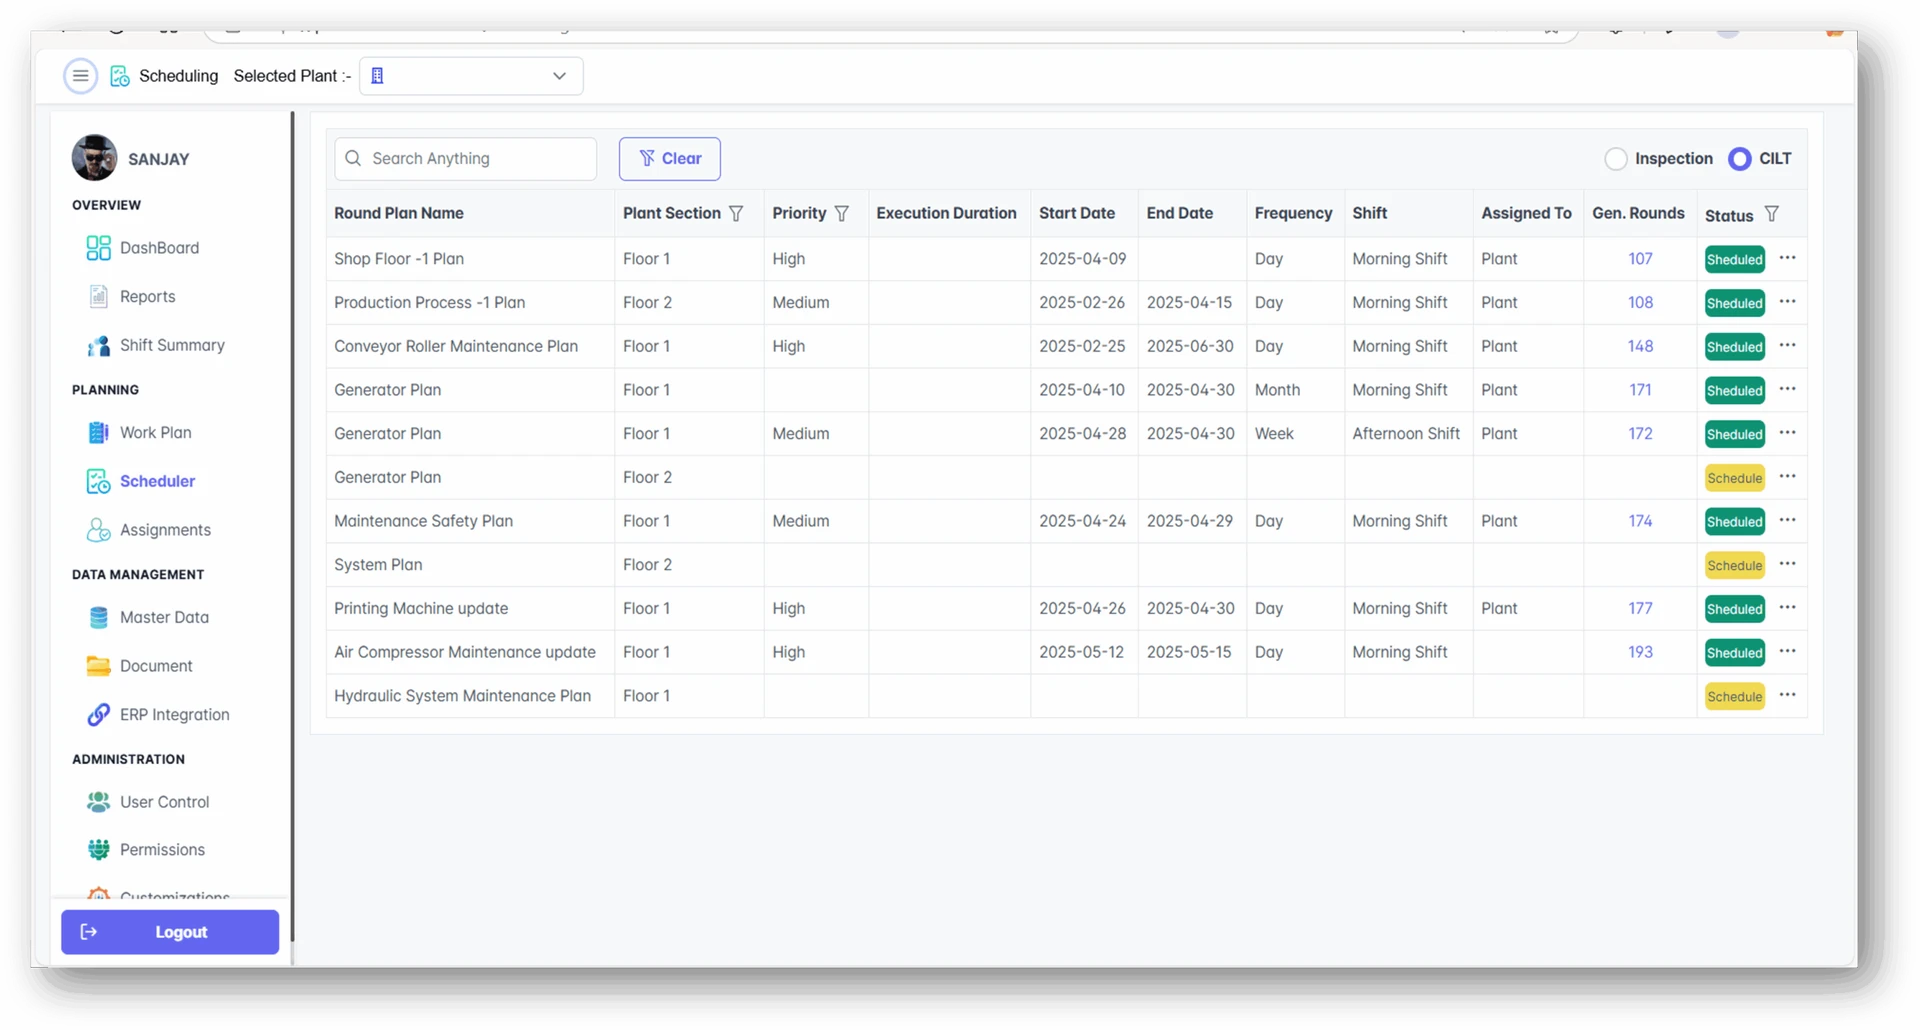Open generated rounds link 148

(1640, 346)
